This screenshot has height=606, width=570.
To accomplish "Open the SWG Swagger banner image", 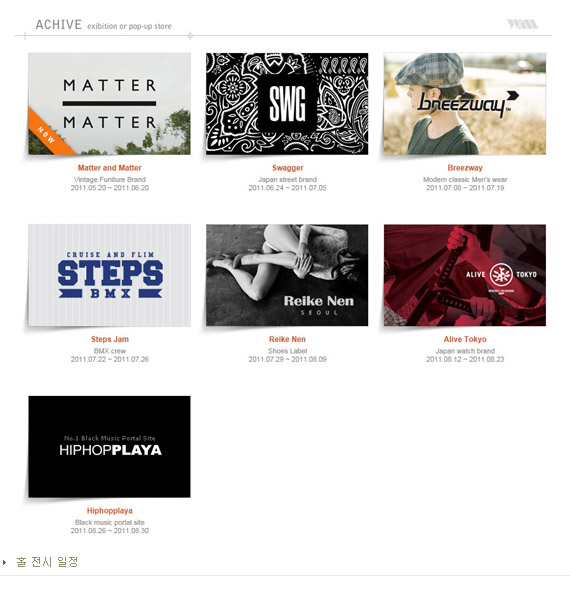I will pos(287,104).
